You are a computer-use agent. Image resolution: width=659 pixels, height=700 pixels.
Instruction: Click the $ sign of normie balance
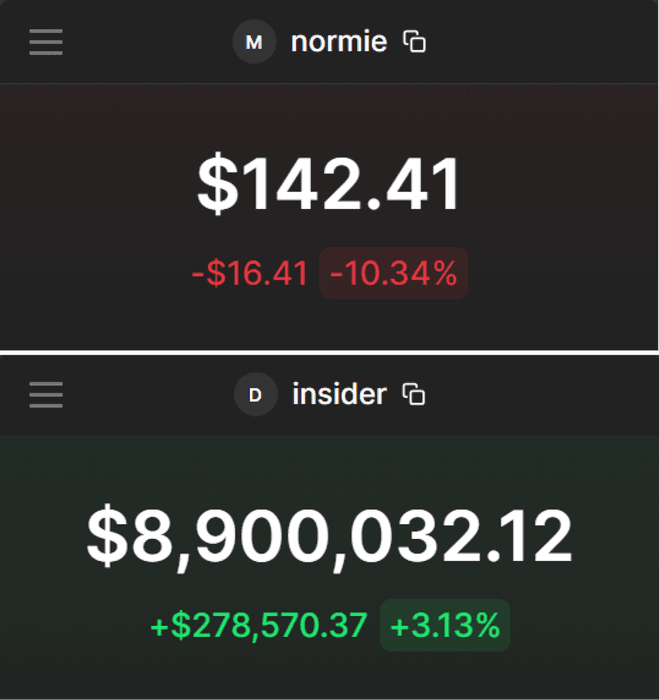[x=218, y=184]
